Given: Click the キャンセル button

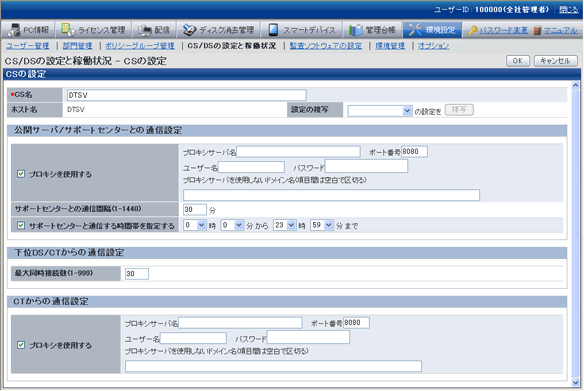Looking at the screenshot, I should 555,61.
